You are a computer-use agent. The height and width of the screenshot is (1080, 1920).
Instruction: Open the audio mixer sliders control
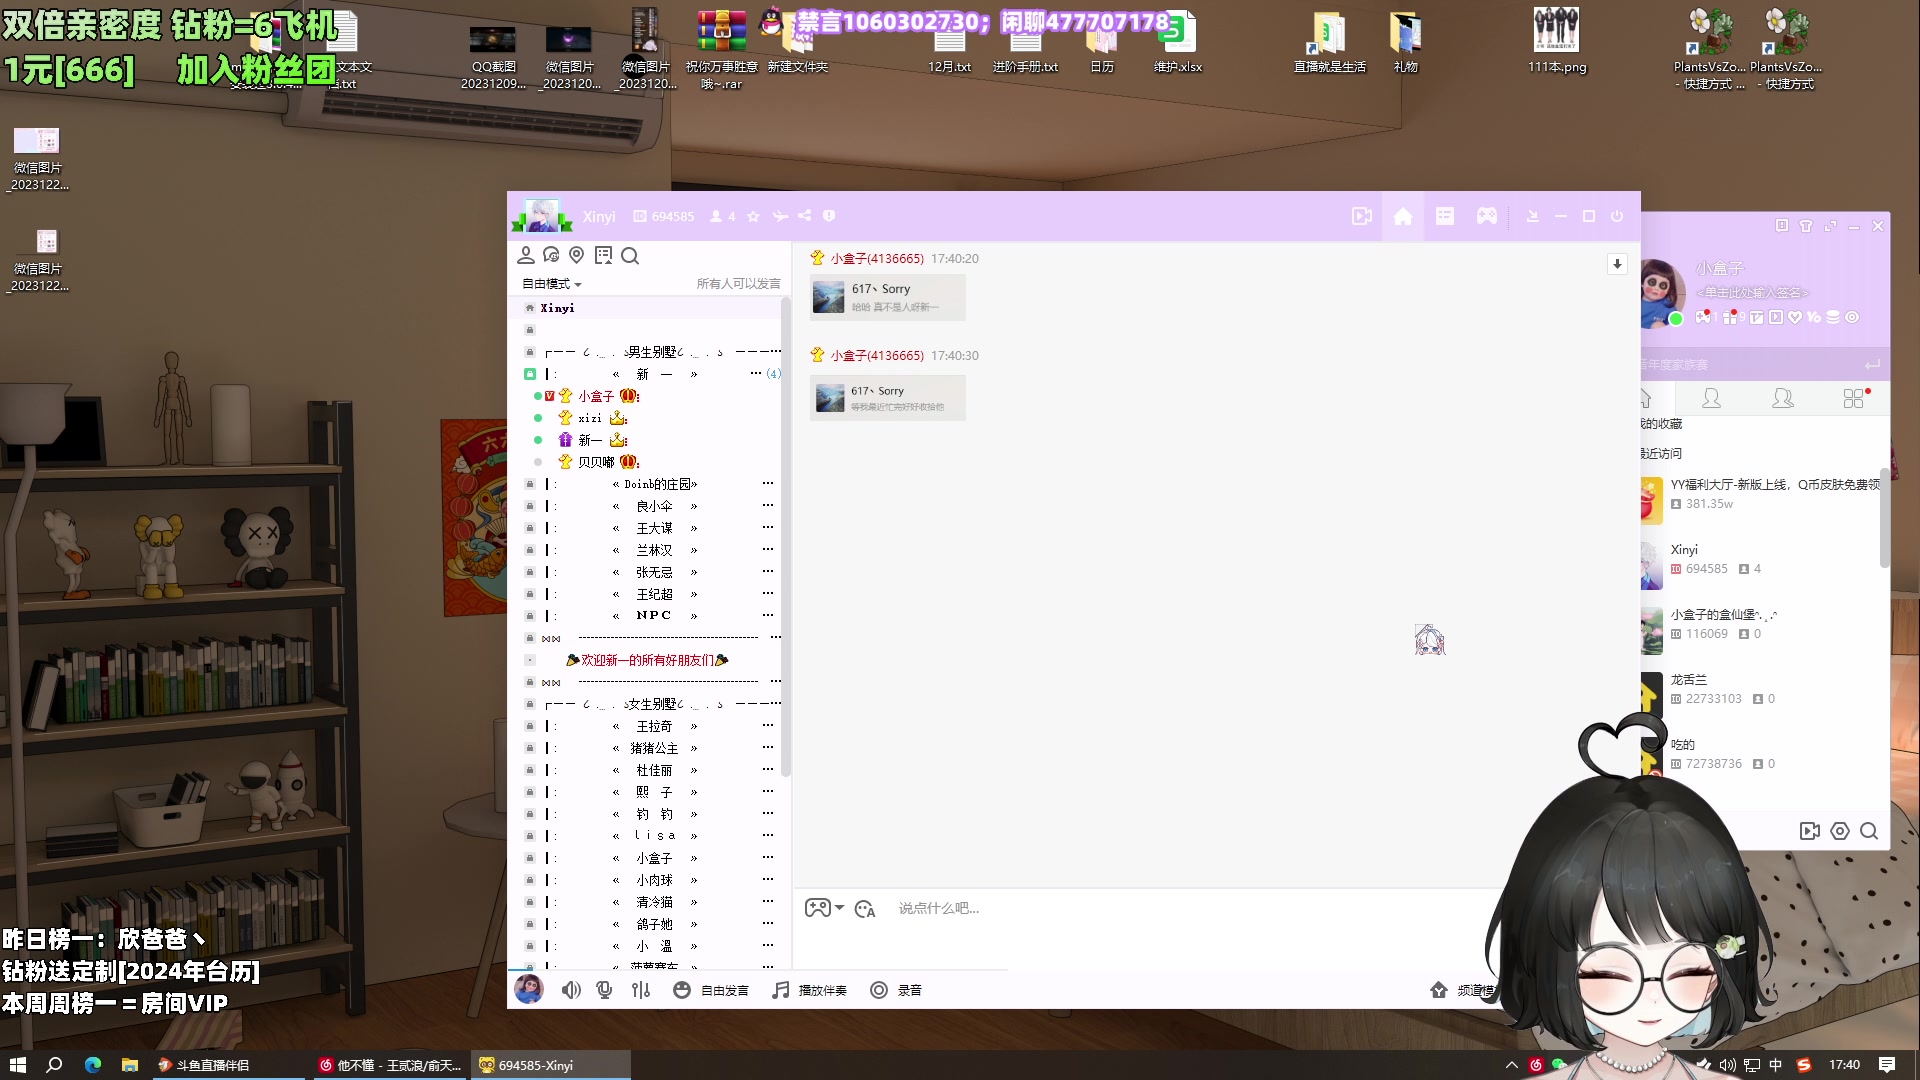click(641, 990)
